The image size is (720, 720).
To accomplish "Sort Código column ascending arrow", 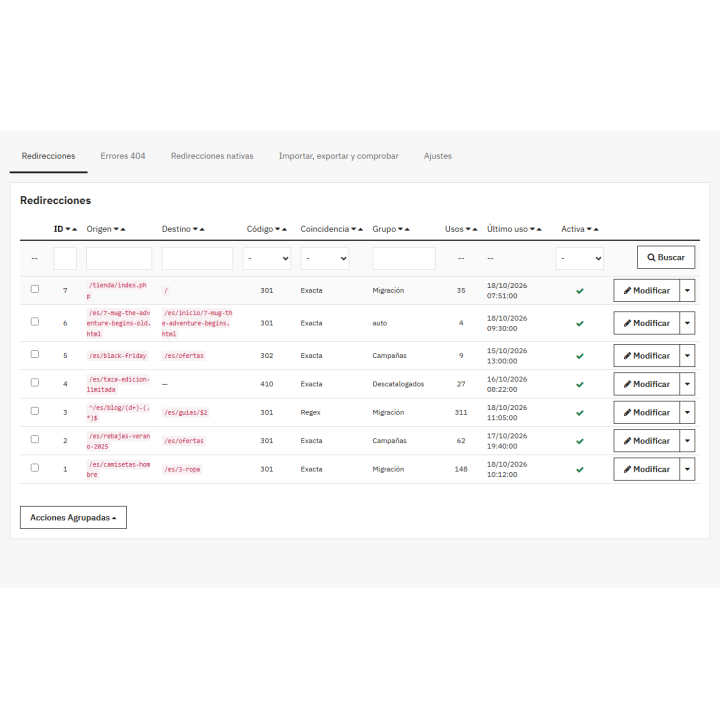I will (284, 229).
